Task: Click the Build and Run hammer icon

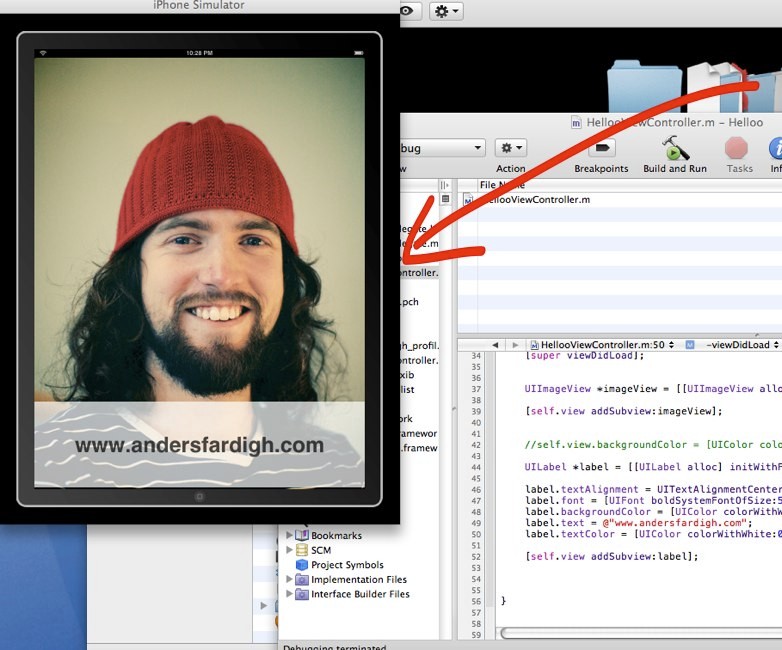Action: coord(675,149)
